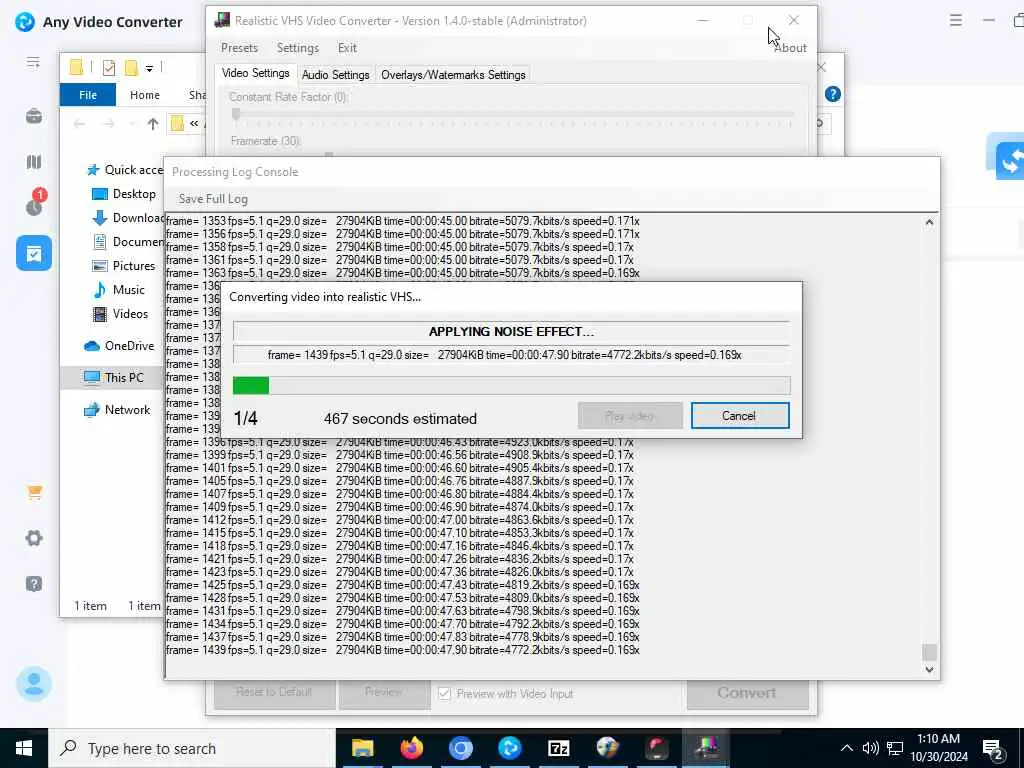
Task: Click the blue convert arrows icon at right edge
Action: pyautogui.click(x=1010, y=160)
